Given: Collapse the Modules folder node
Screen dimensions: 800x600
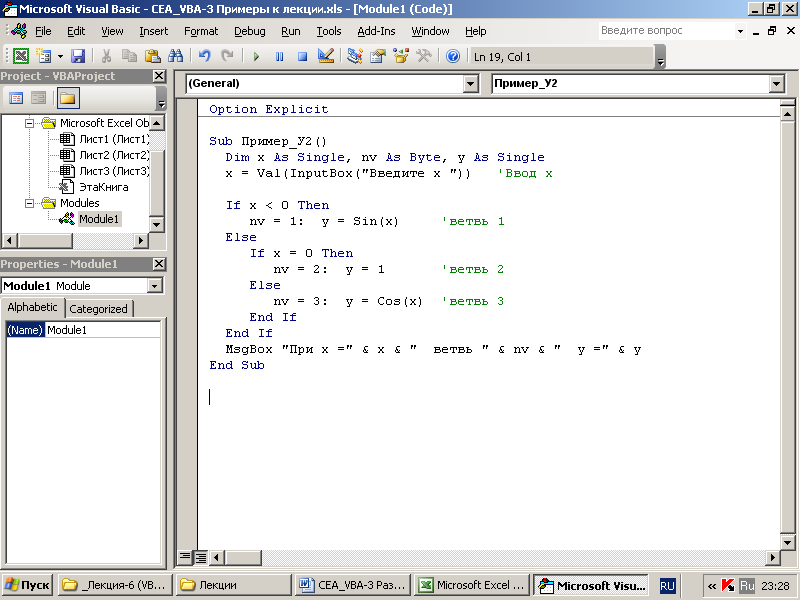Looking at the screenshot, I should (30, 203).
